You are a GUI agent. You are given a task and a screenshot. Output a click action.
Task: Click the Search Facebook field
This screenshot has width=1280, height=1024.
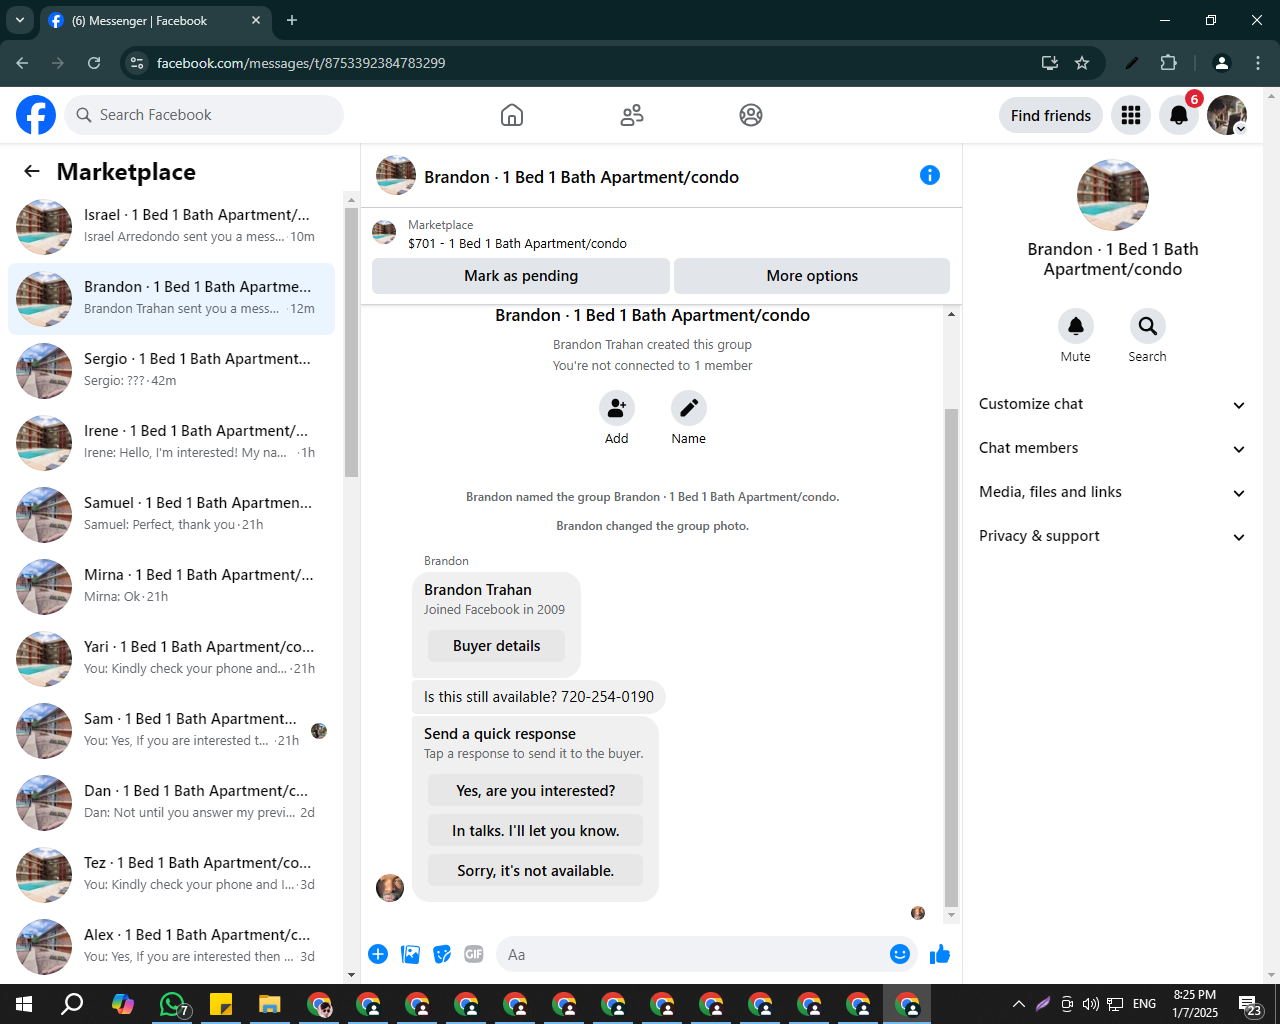204,115
